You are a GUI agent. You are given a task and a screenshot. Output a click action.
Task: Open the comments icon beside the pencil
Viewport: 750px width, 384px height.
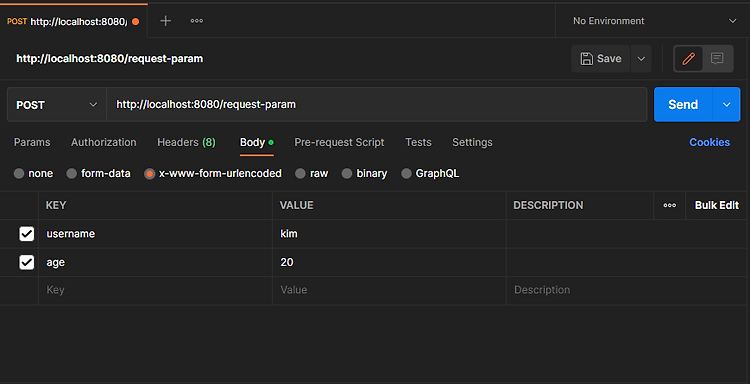click(717, 59)
